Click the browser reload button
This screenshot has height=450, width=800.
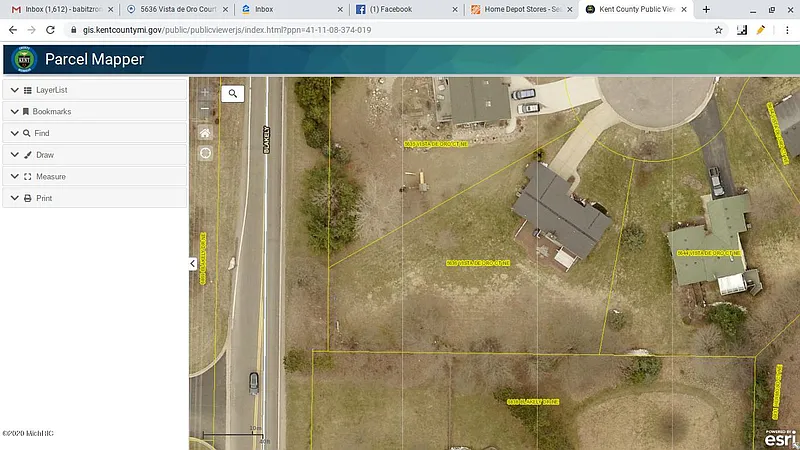49,30
